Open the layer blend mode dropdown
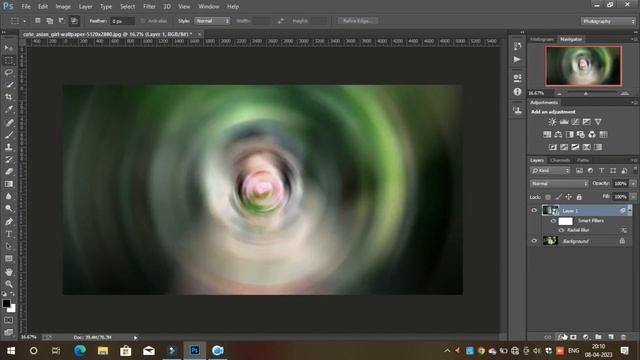The height and width of the screenshot is (360, 640). (x=559, y=184)
